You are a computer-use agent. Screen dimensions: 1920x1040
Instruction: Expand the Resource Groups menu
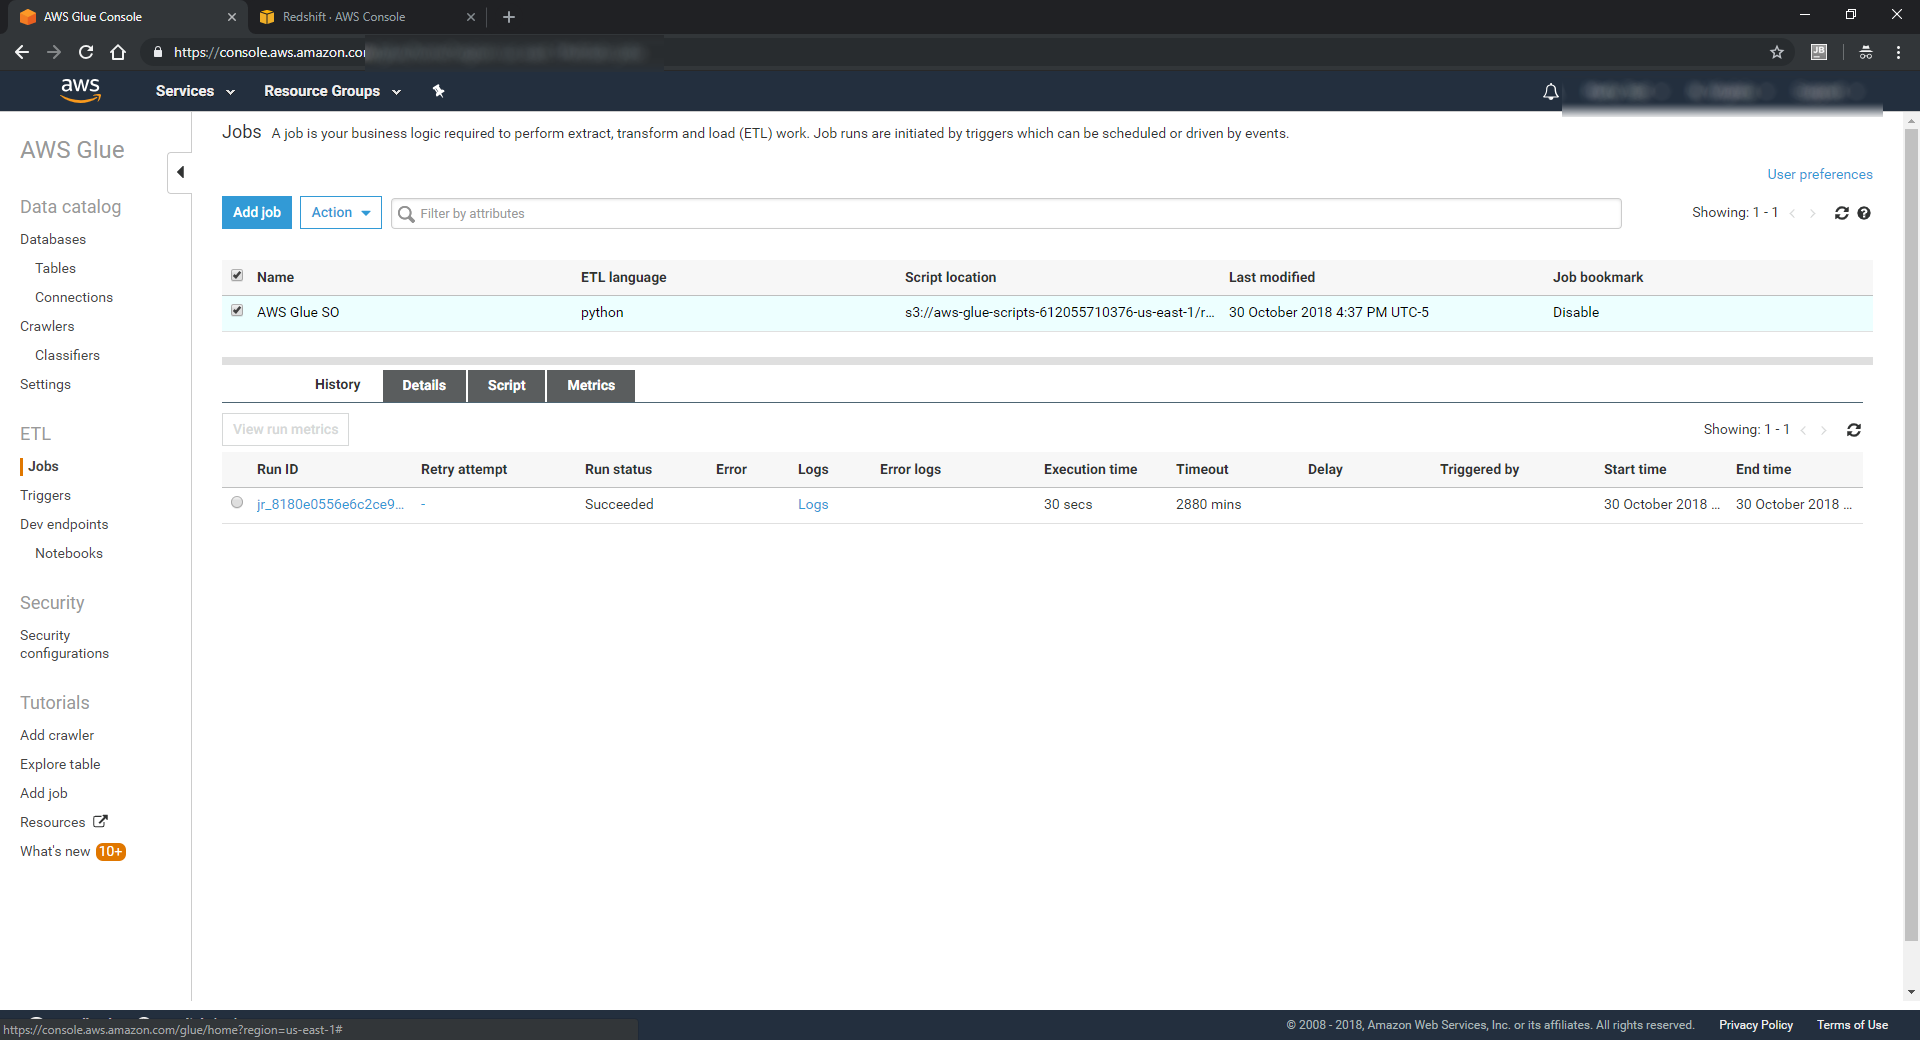332,91
